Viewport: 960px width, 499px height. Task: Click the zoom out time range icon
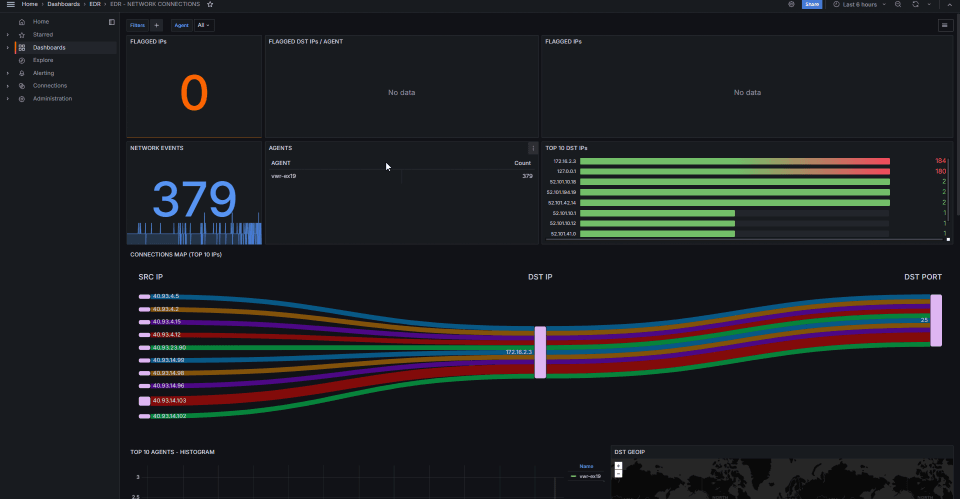898,5
